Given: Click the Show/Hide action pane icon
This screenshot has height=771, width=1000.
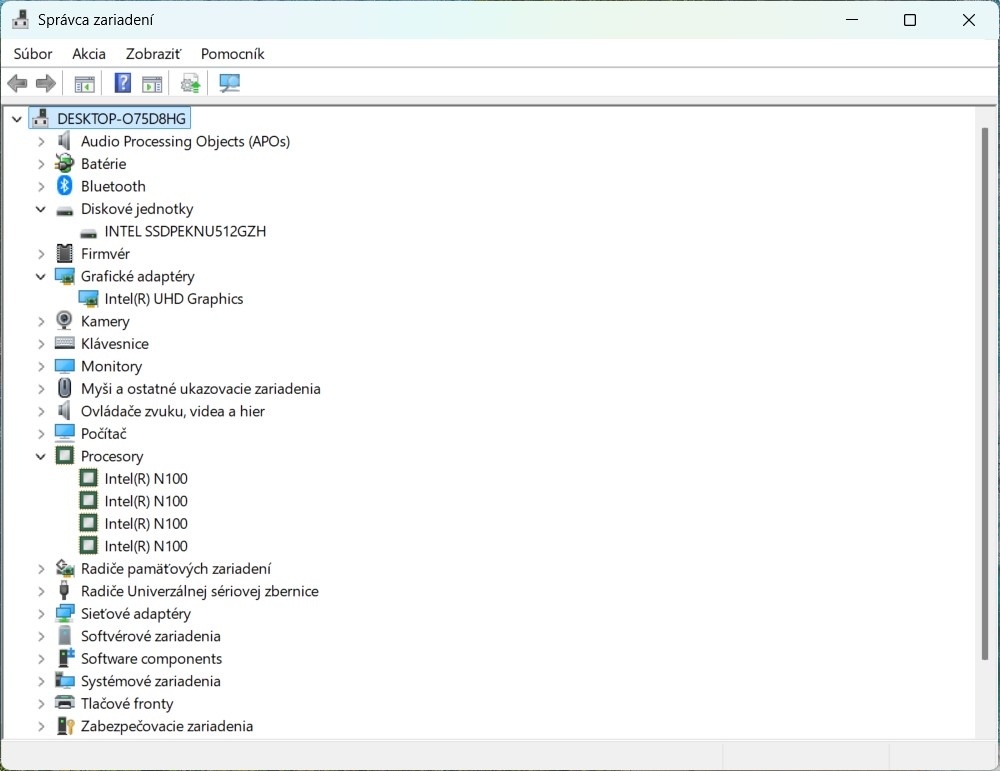Looking at the screenshot, I should click(x=152, y=84).
